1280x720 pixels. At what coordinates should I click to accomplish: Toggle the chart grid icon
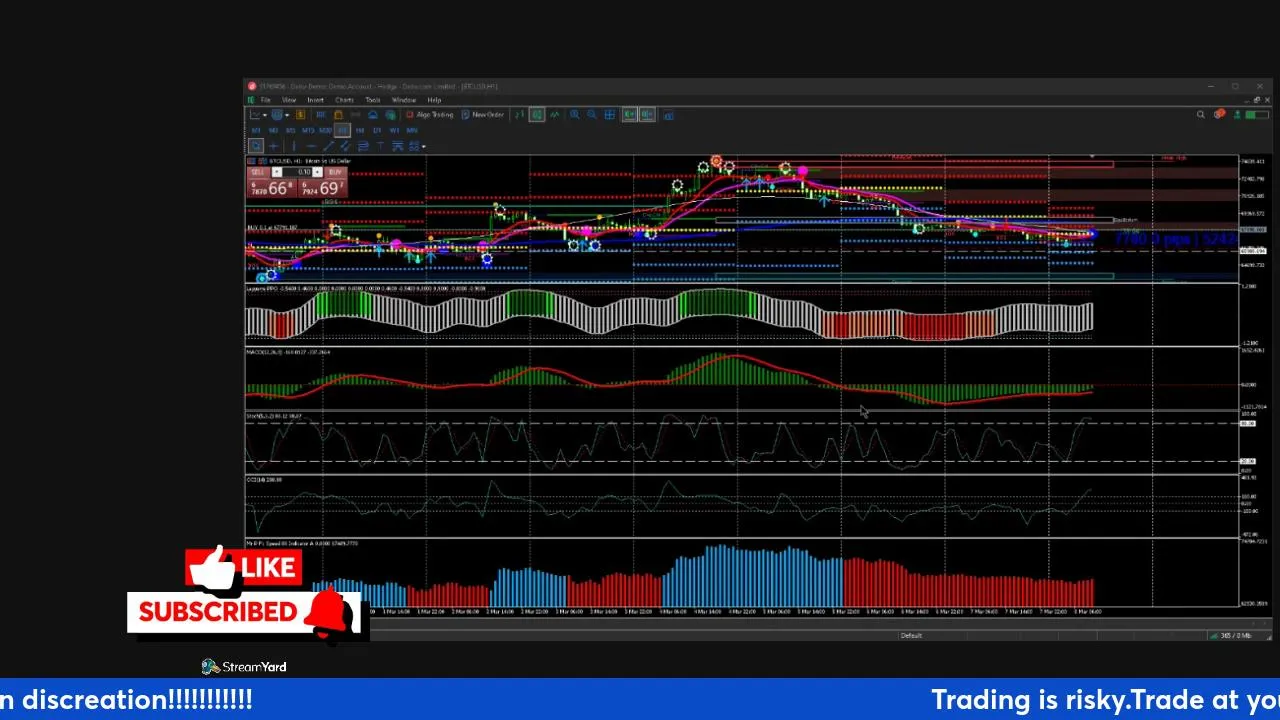[x=610, y=115]
